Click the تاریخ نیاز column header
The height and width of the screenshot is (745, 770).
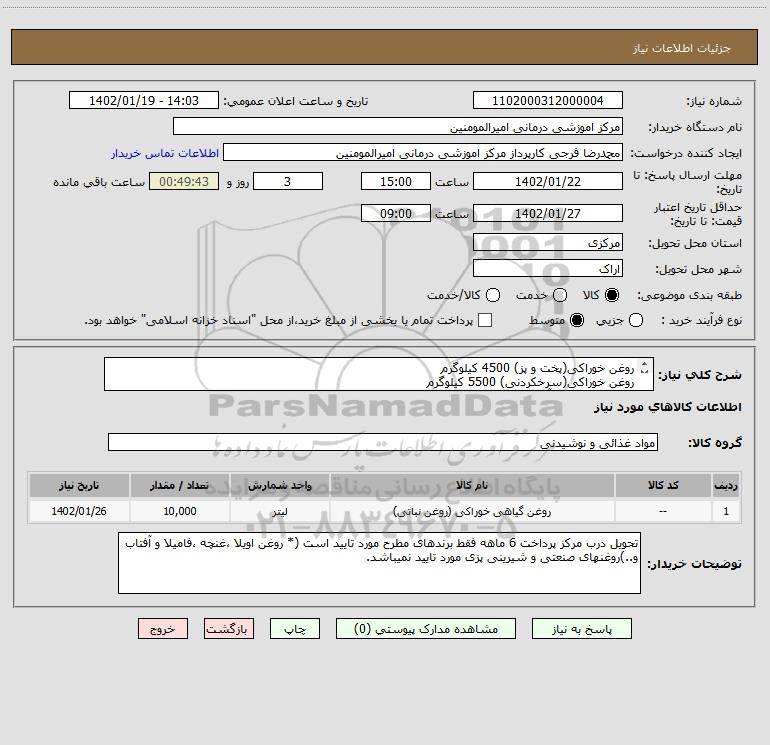coord(79,485)
